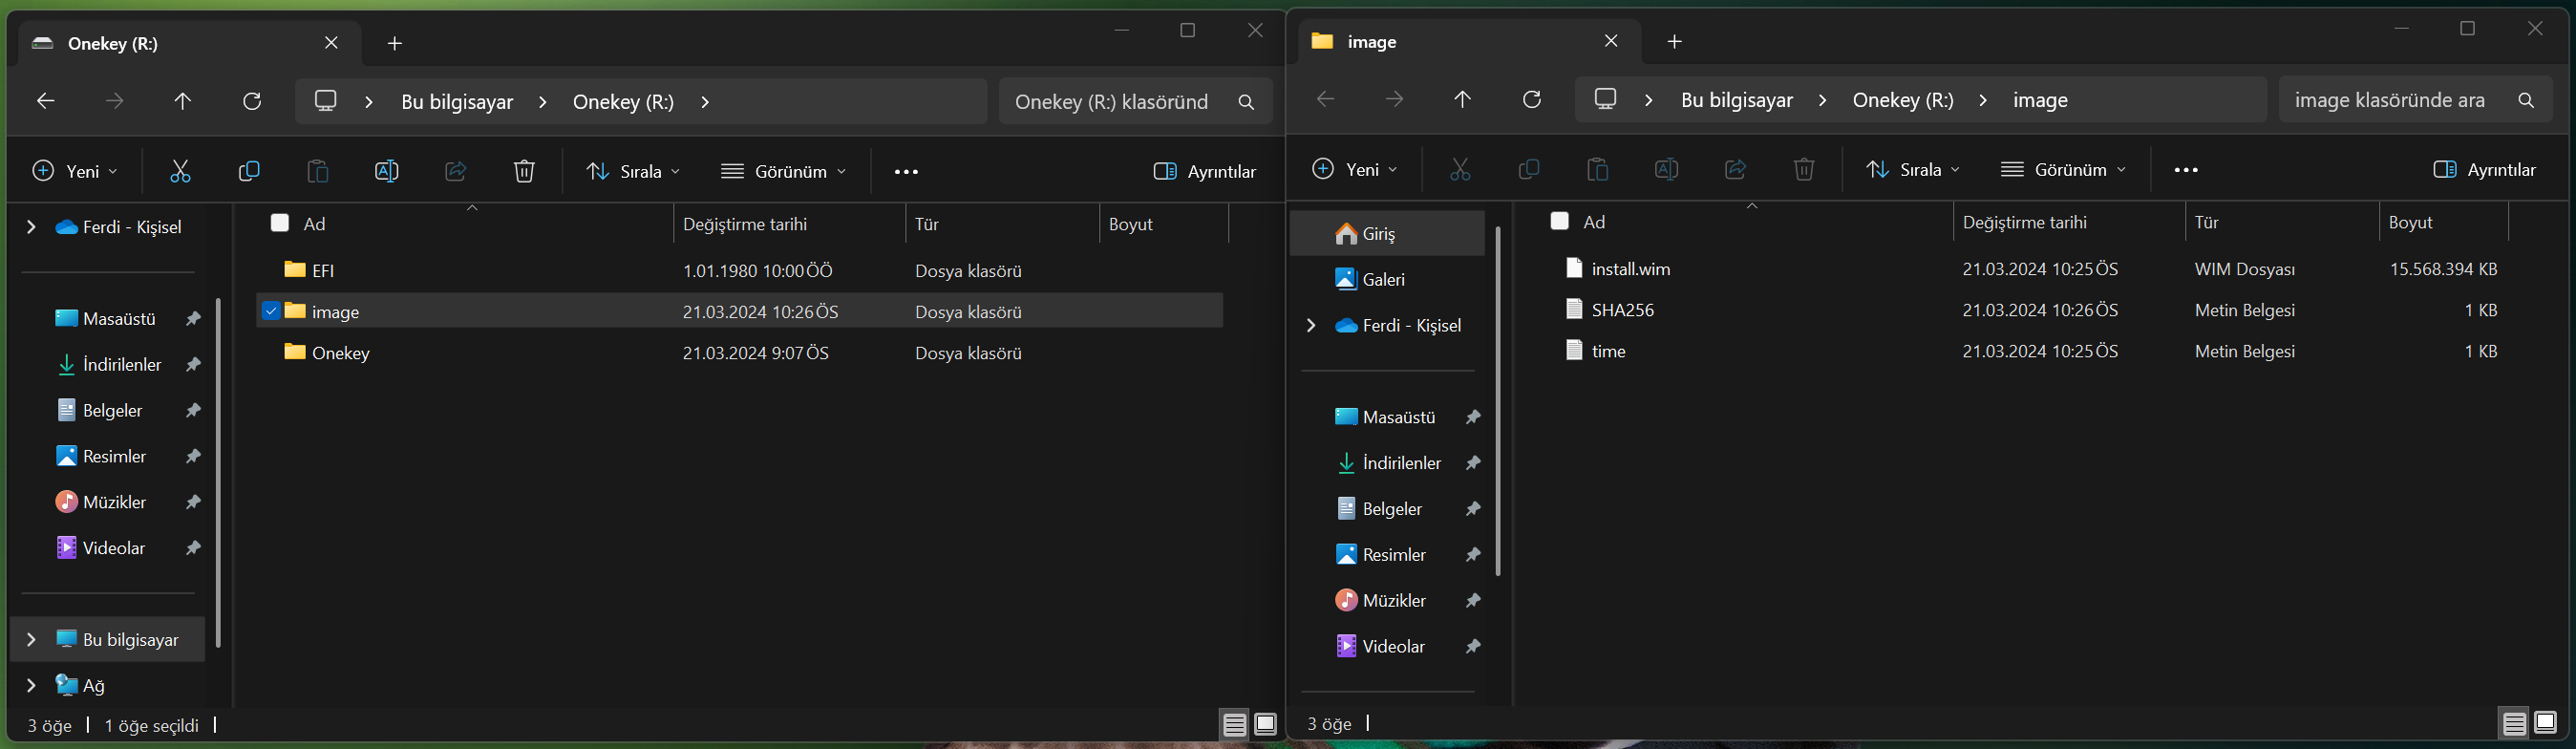Click Paste icon in Onekey (R:) window
Screen dimensions: 2576x749
(318, 172)
